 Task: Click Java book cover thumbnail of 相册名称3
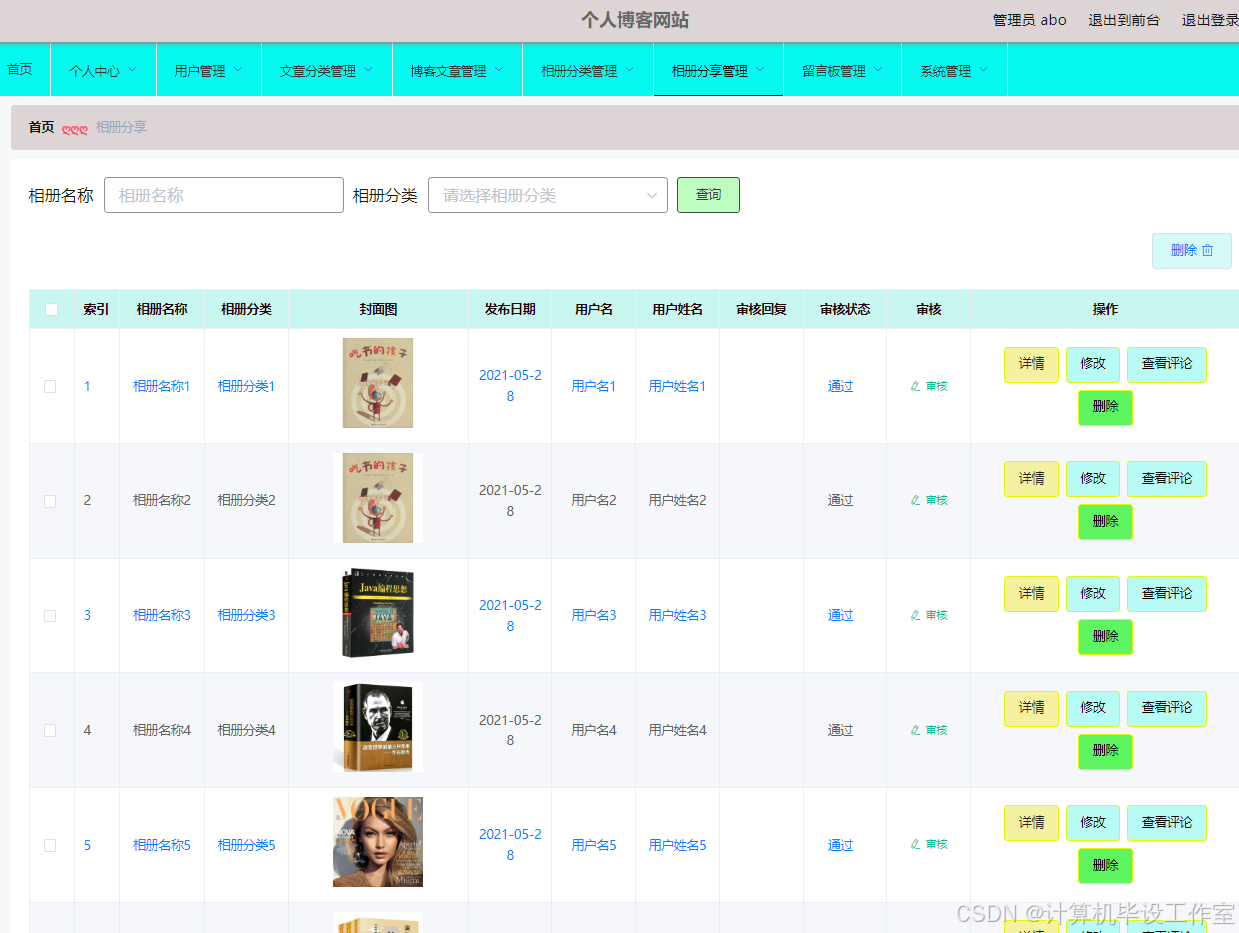(378, 613)
